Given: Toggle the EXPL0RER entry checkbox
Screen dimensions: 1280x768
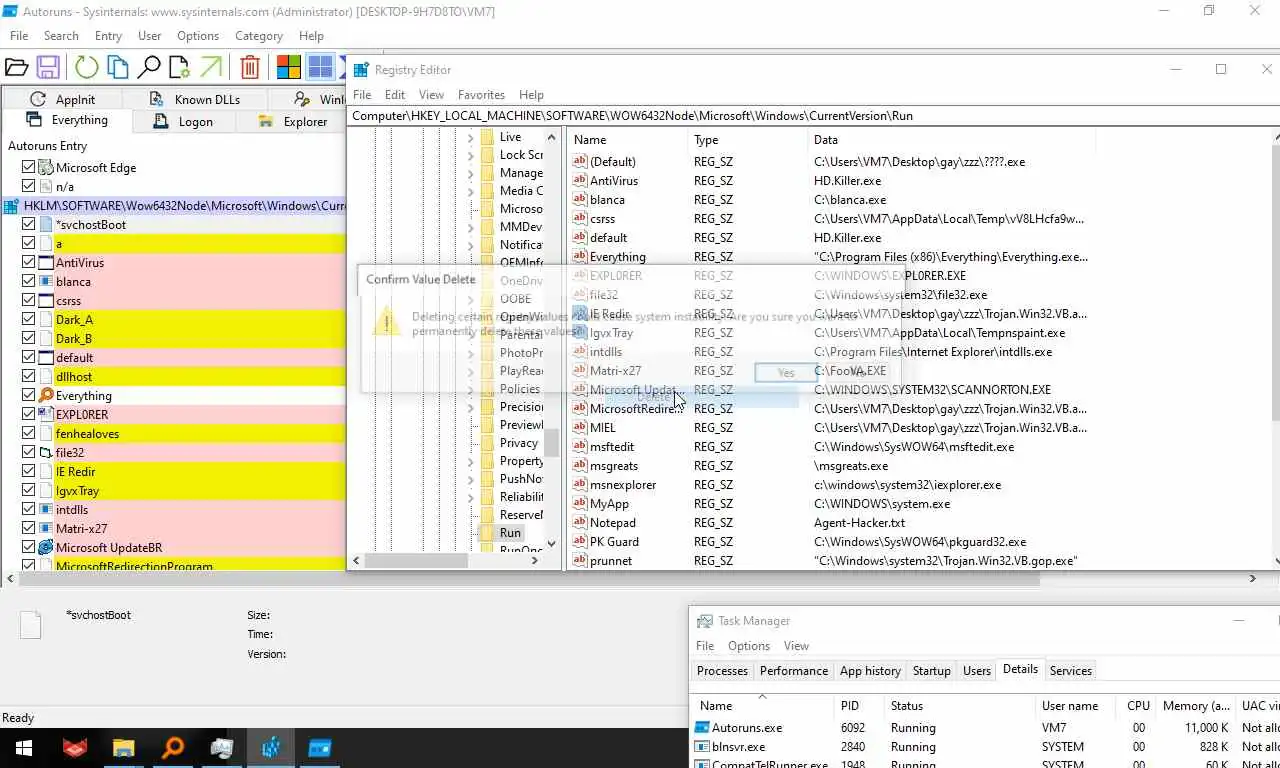Looking at the screenshot, I should [x=29, y=415].
